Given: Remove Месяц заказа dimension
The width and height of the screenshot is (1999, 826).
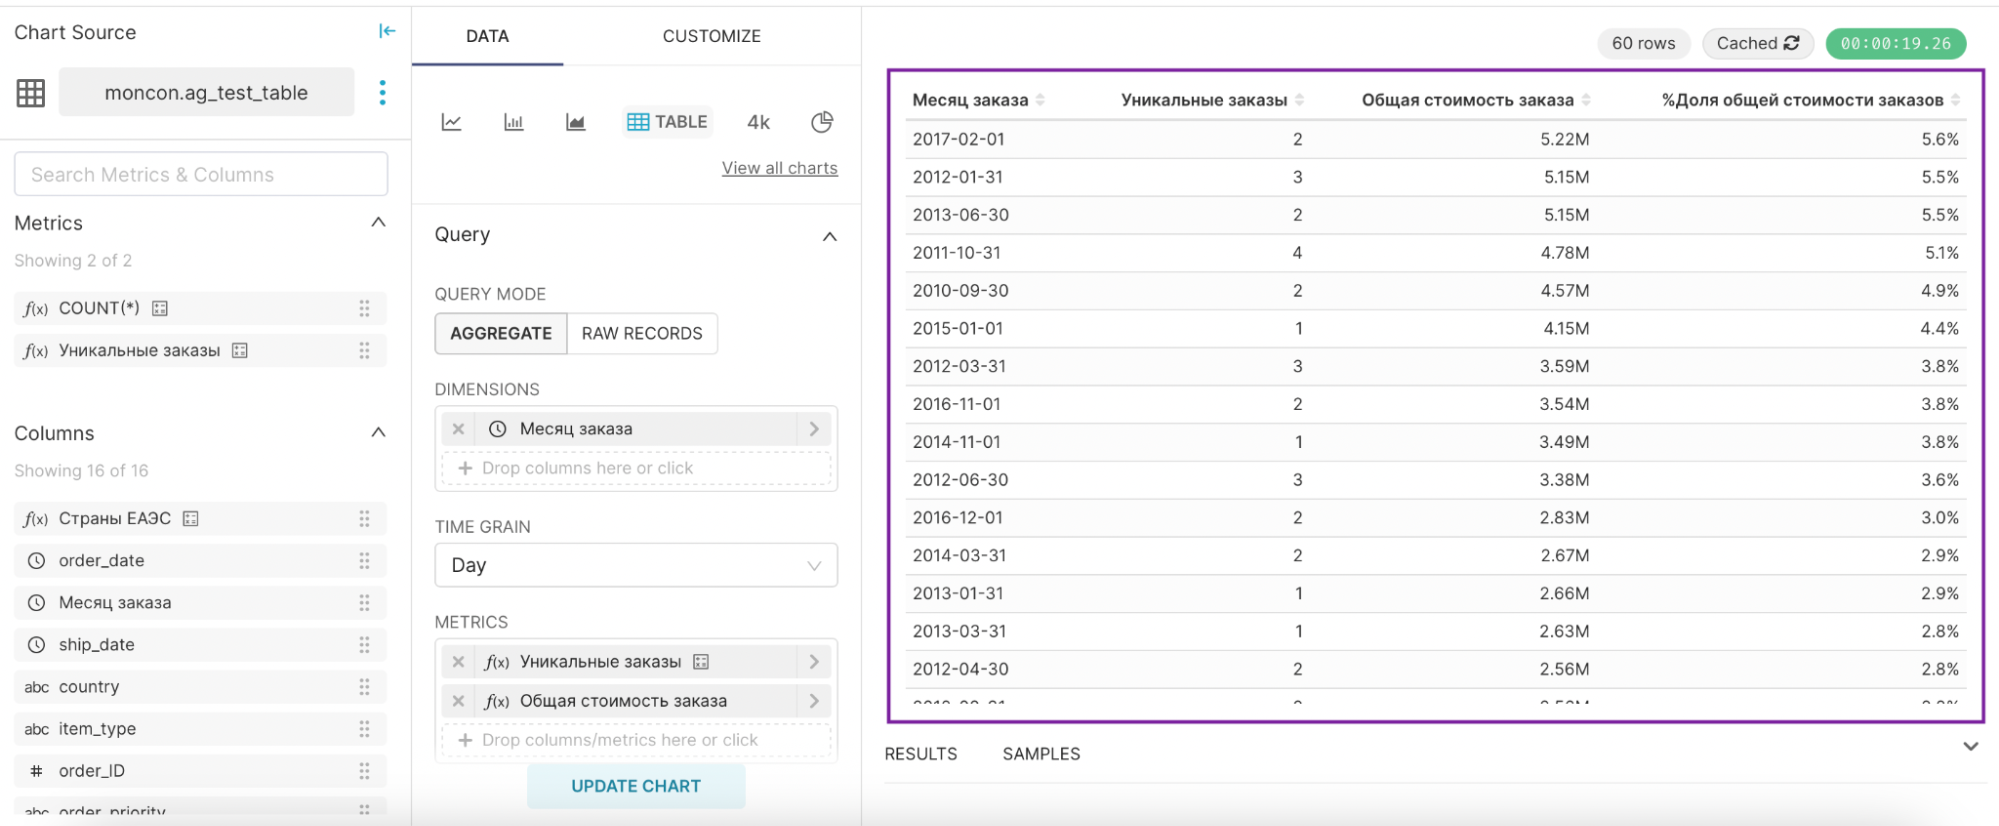Looking at the screenshot, I should (458, 429).
